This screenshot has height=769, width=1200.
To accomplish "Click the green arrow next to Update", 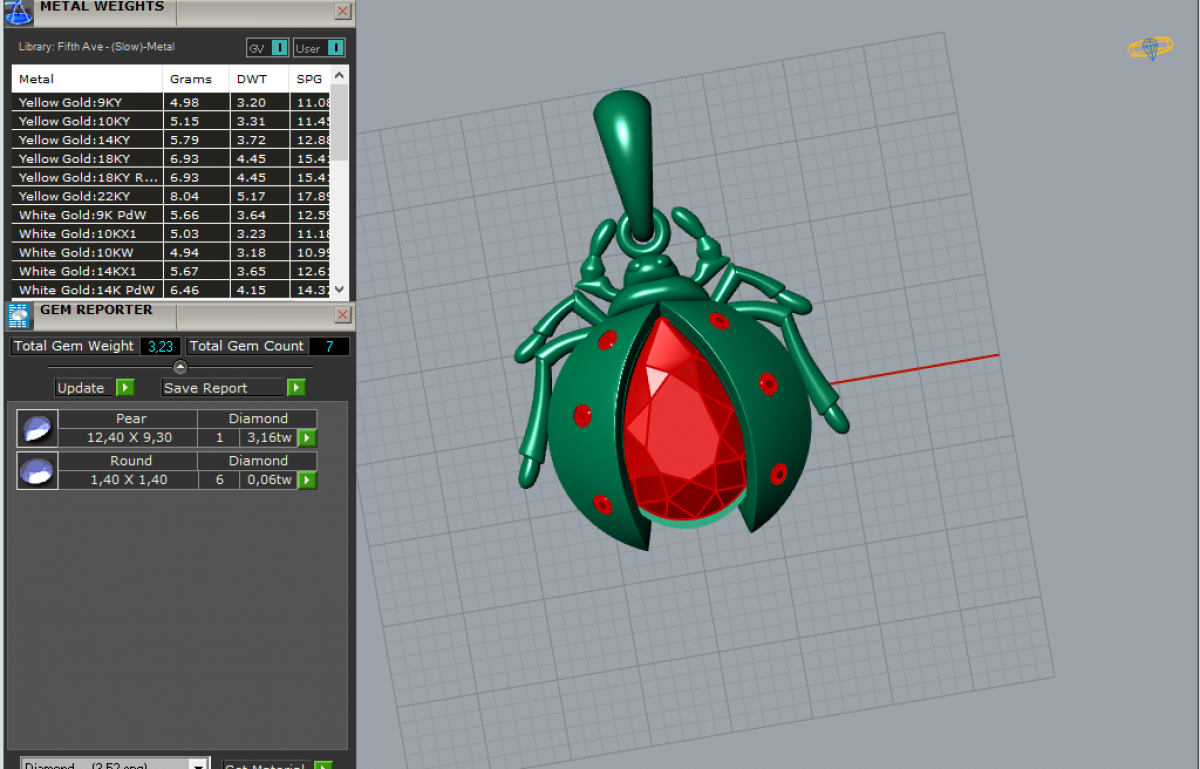I will (x=125, y=388).
